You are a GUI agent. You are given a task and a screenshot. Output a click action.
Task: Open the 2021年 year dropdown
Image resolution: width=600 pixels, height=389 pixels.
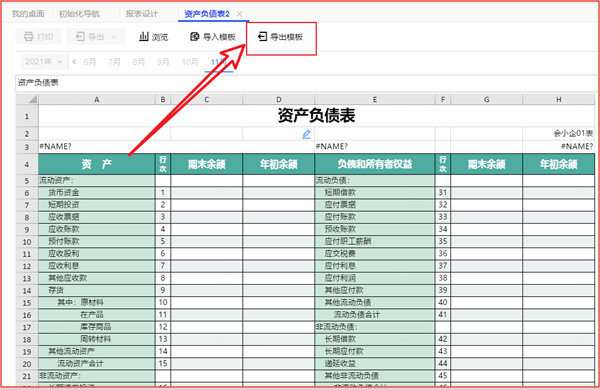(43, 62)
